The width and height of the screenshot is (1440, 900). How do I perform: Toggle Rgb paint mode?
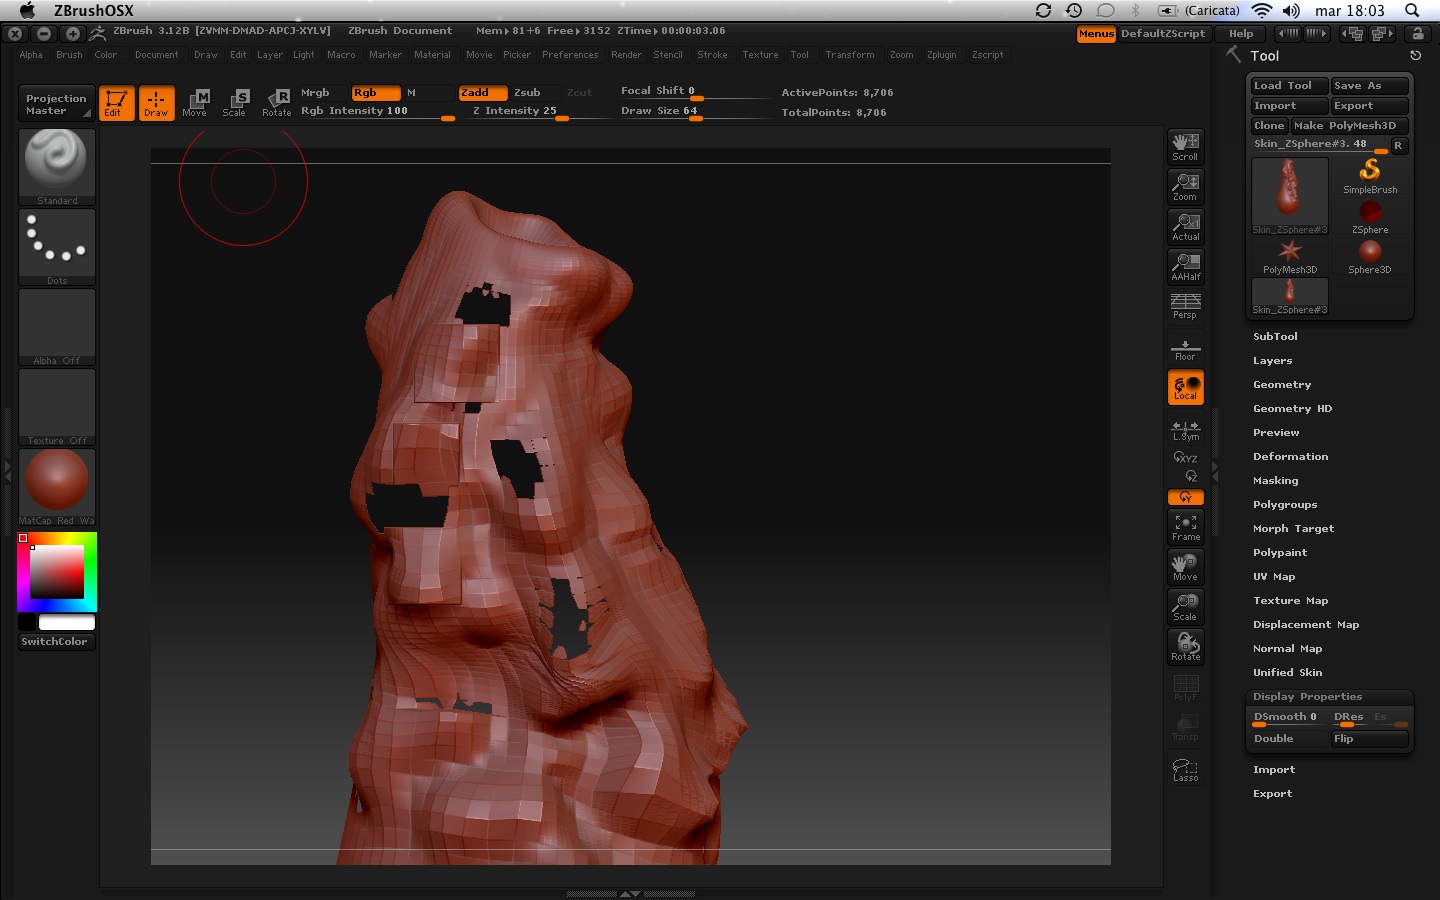point(375,92)
